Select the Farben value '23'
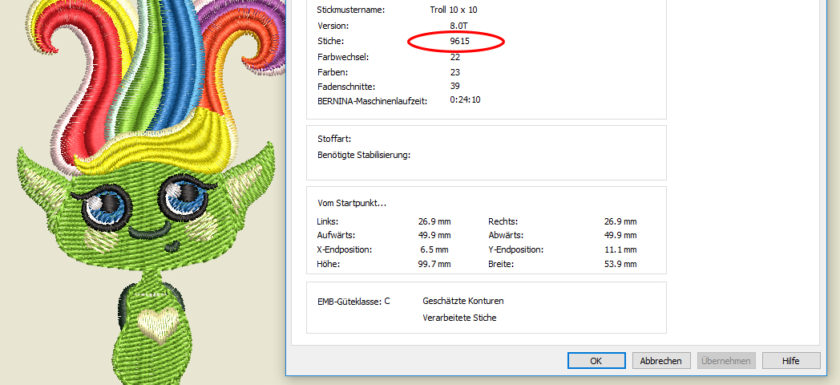The width and height of the screenshot is (840, 385). point(455,72)
